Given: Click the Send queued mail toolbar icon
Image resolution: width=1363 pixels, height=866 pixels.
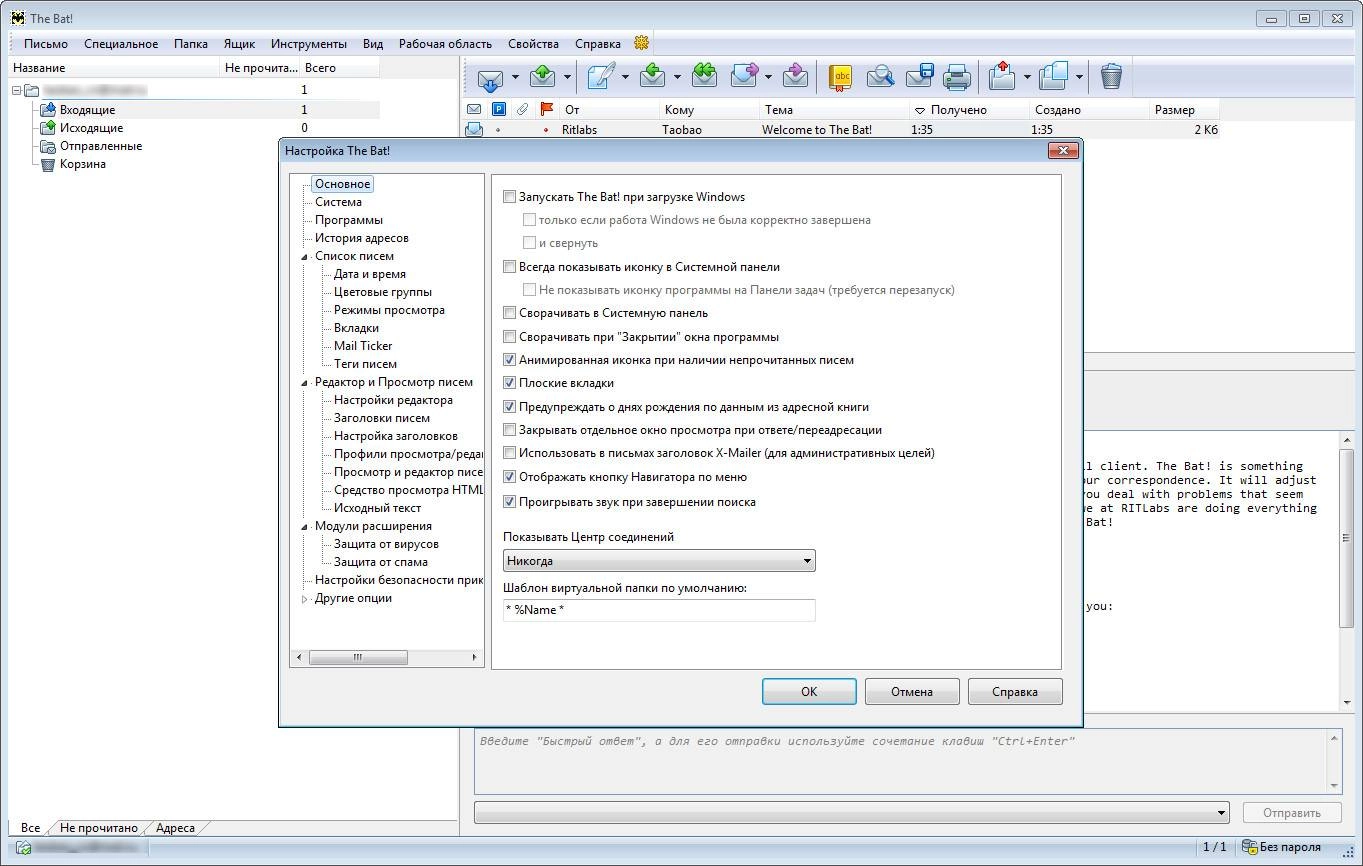Looking at the screenshot, I should (542, 76).
